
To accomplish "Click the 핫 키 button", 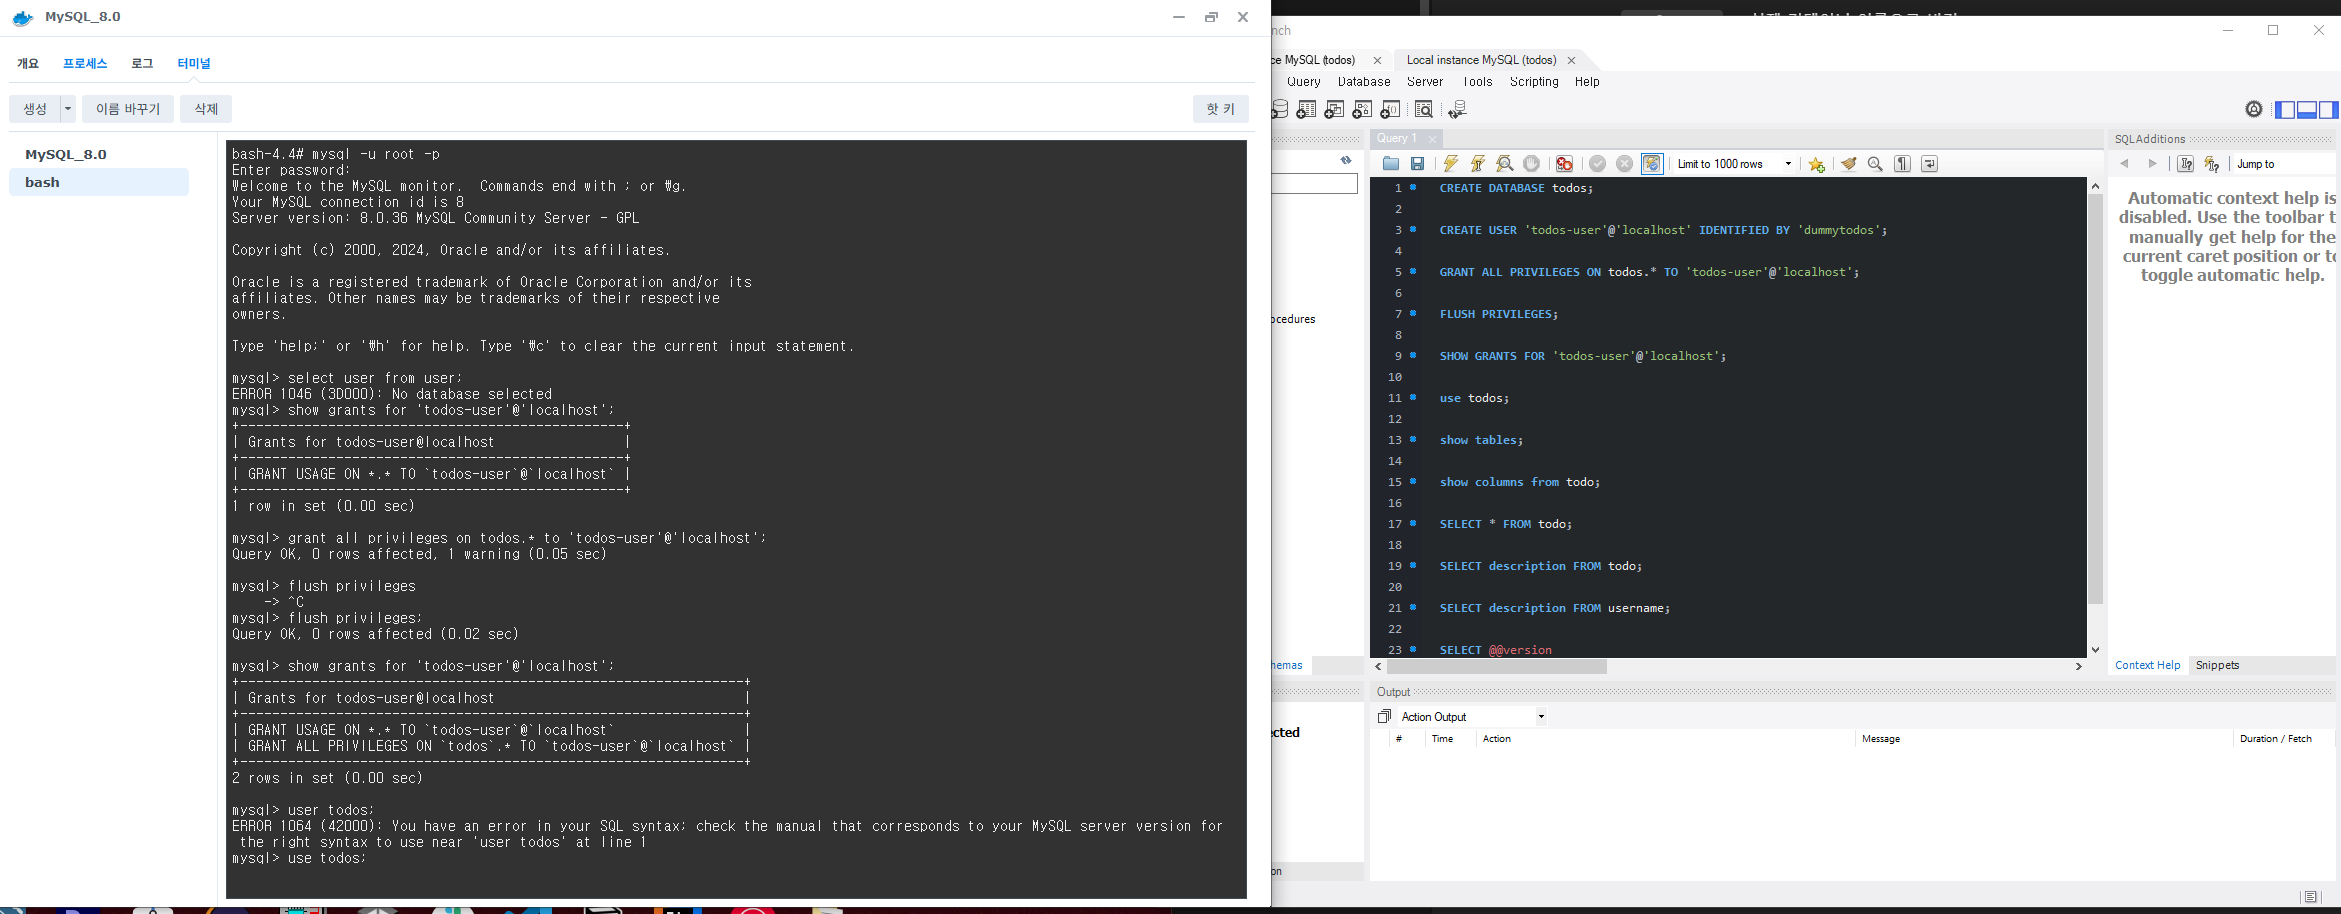I will coord(1221,109).
